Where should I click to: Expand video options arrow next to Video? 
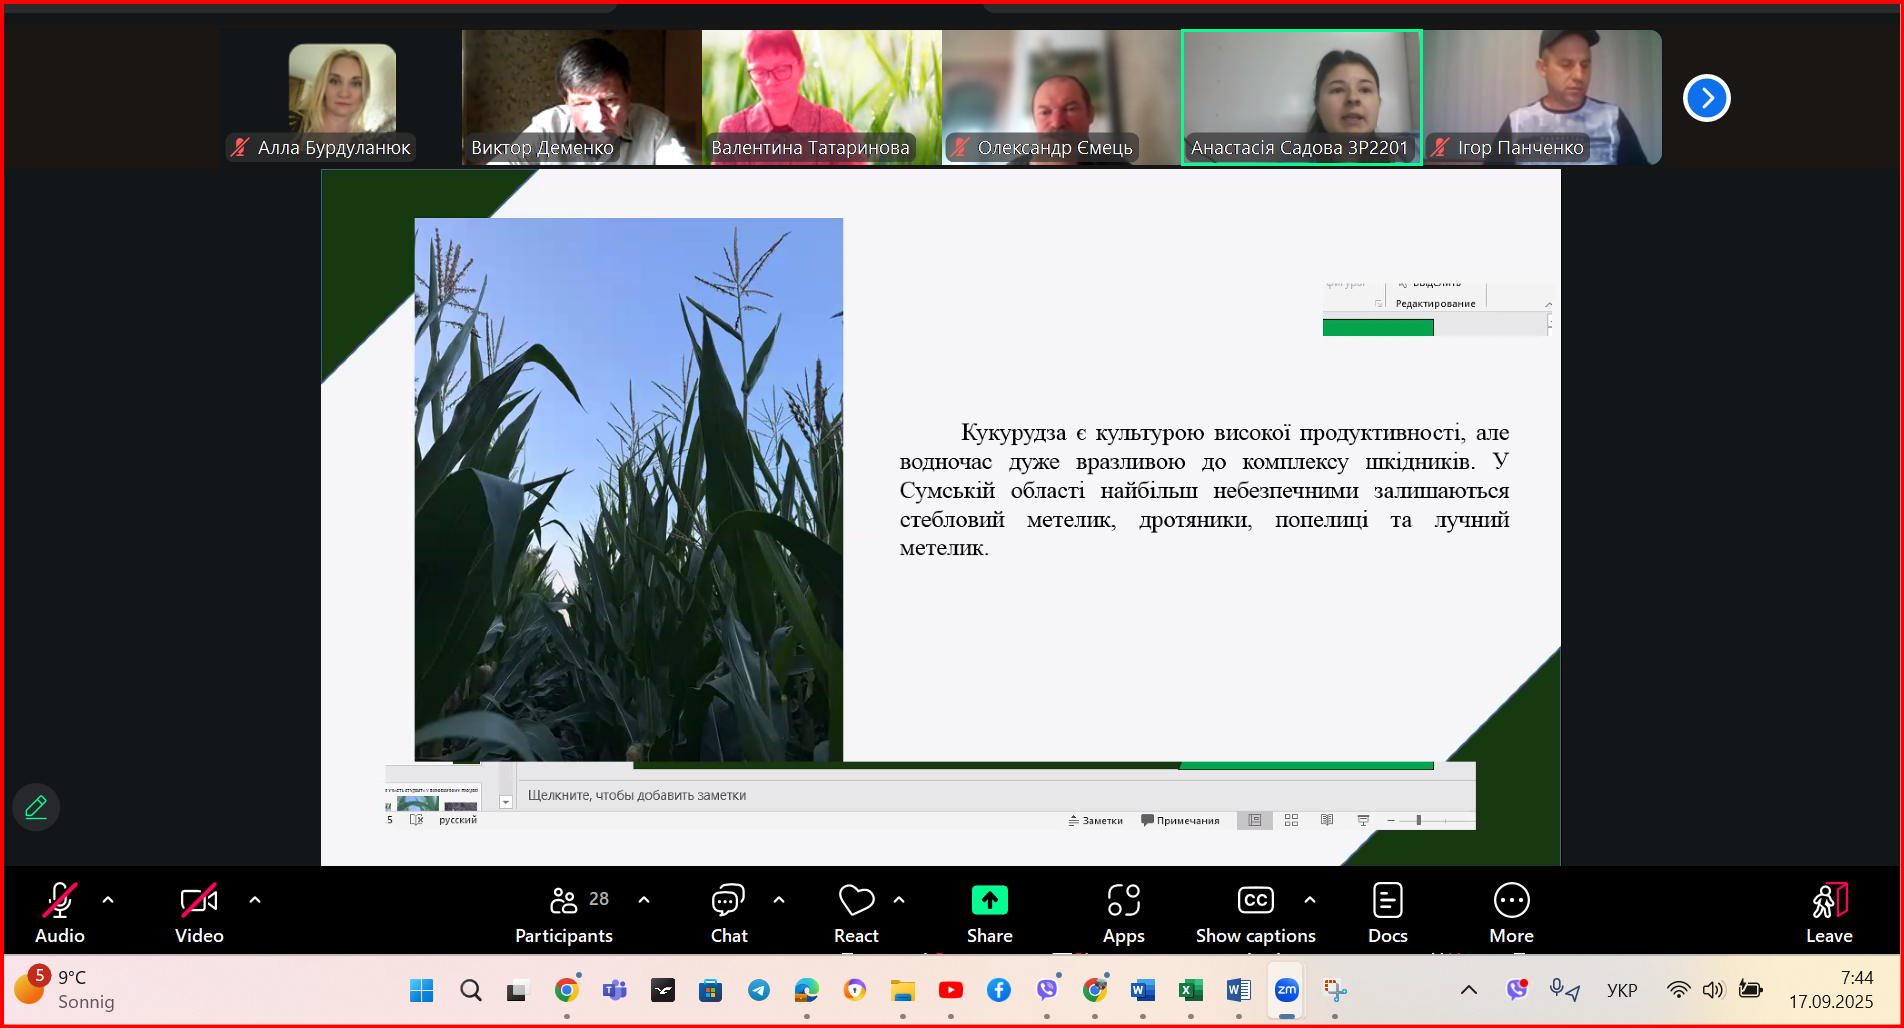(x=255, y=900)
